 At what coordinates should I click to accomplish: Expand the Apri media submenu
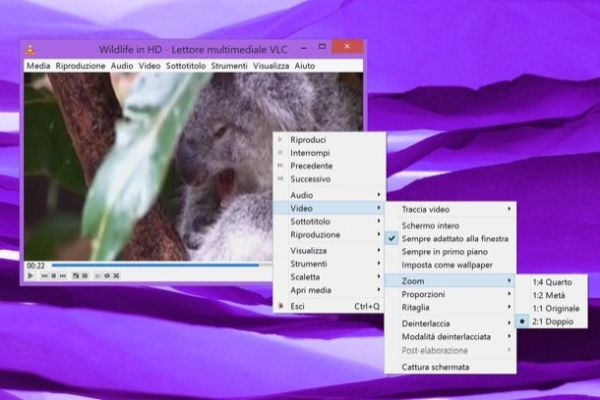click(x=329, y=290)
